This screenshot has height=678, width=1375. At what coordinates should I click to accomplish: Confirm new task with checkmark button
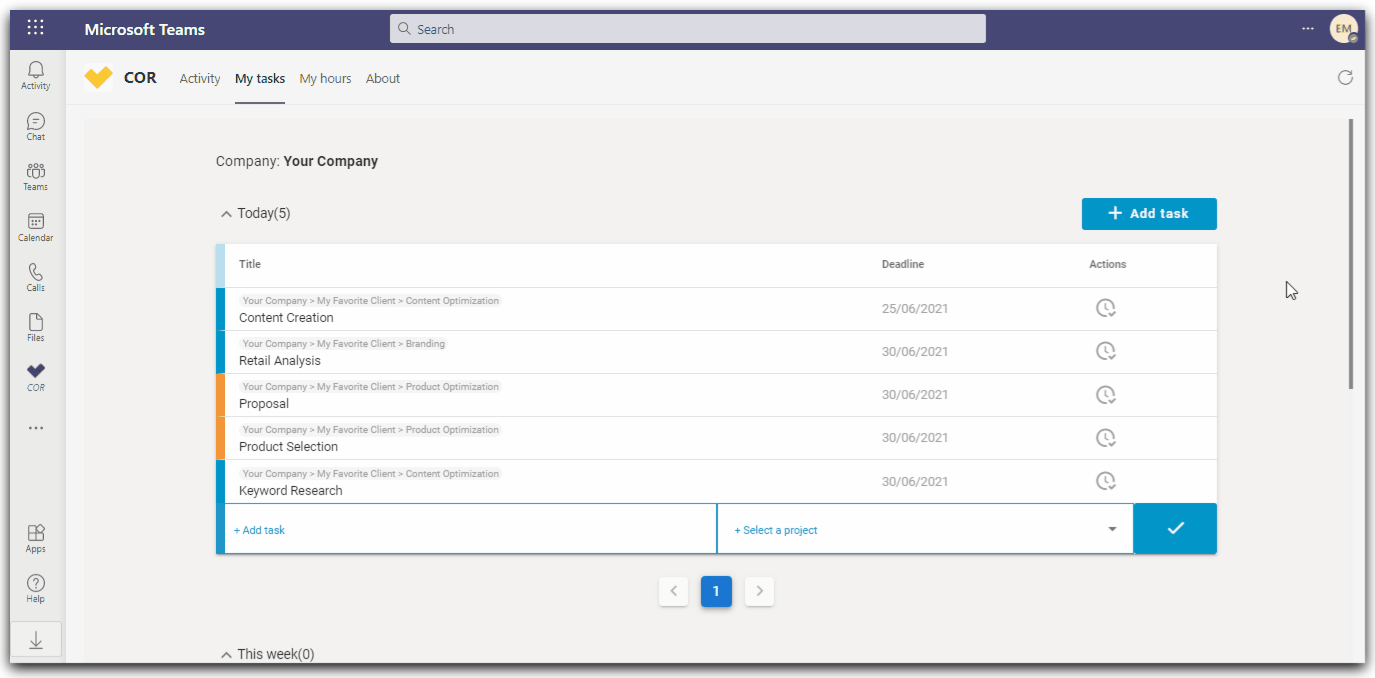(1175, 528)
